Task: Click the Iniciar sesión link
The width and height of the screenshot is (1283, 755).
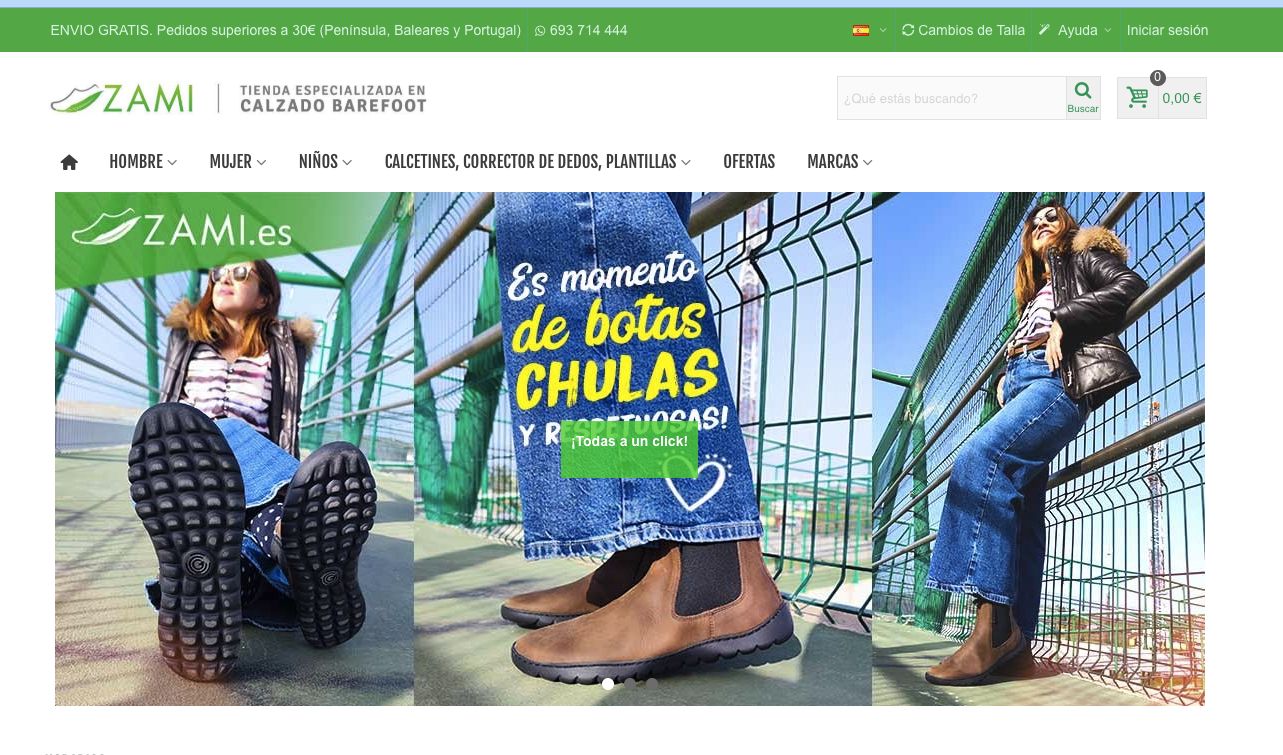Action: pos(1167,30)
